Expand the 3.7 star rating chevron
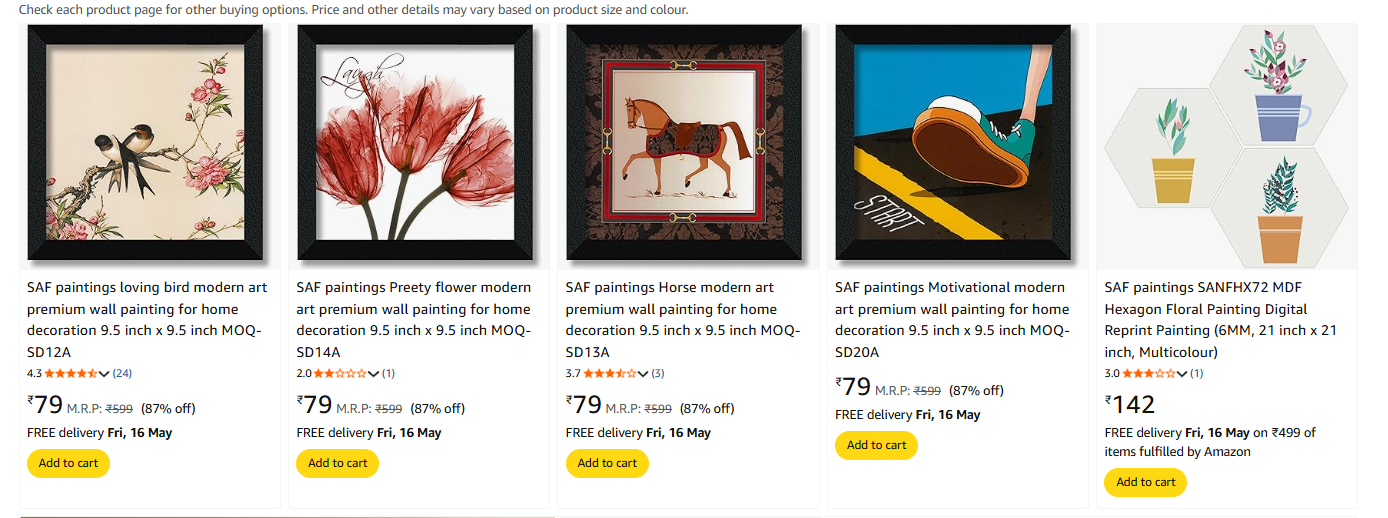Screen dimensions: 1388x518 pyautogui.click(x=643, y=374)
